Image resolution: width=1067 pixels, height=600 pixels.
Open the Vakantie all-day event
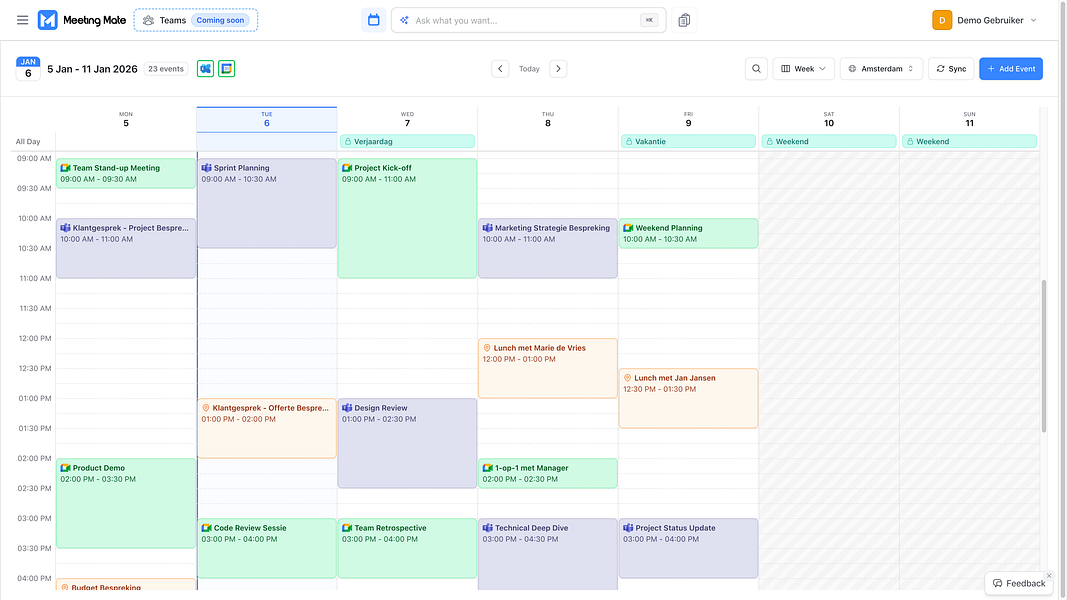[x=688, y=141]
